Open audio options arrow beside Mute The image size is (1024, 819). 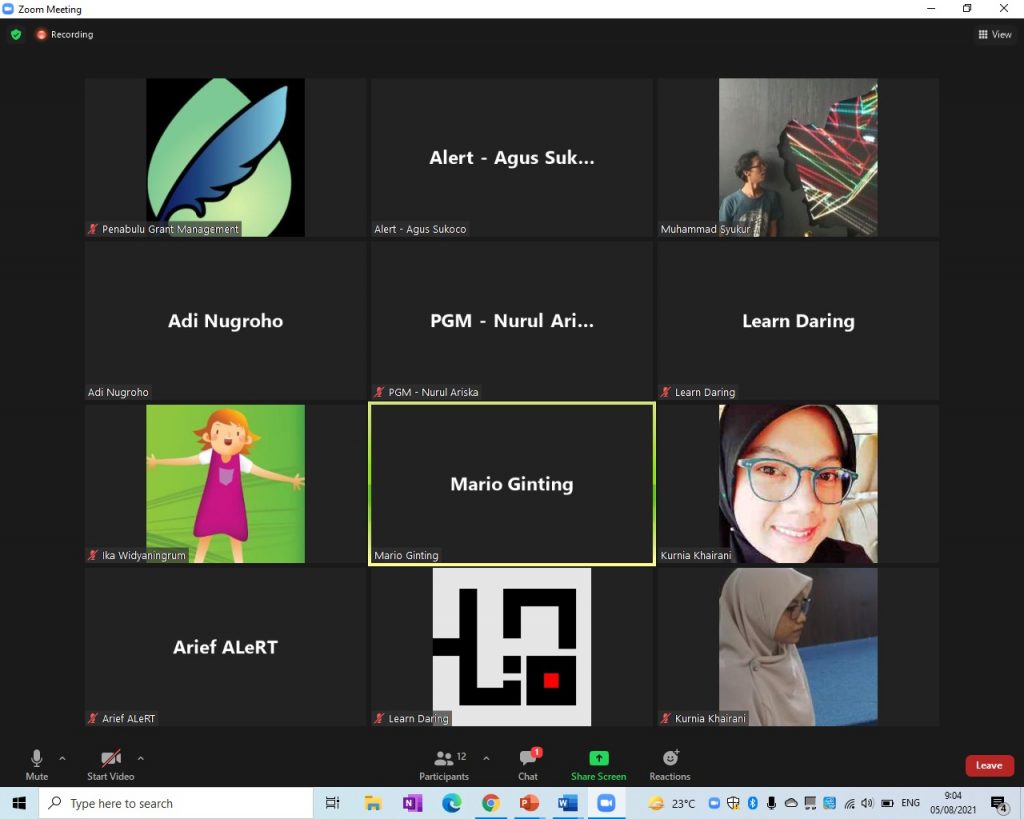point(62,758)
